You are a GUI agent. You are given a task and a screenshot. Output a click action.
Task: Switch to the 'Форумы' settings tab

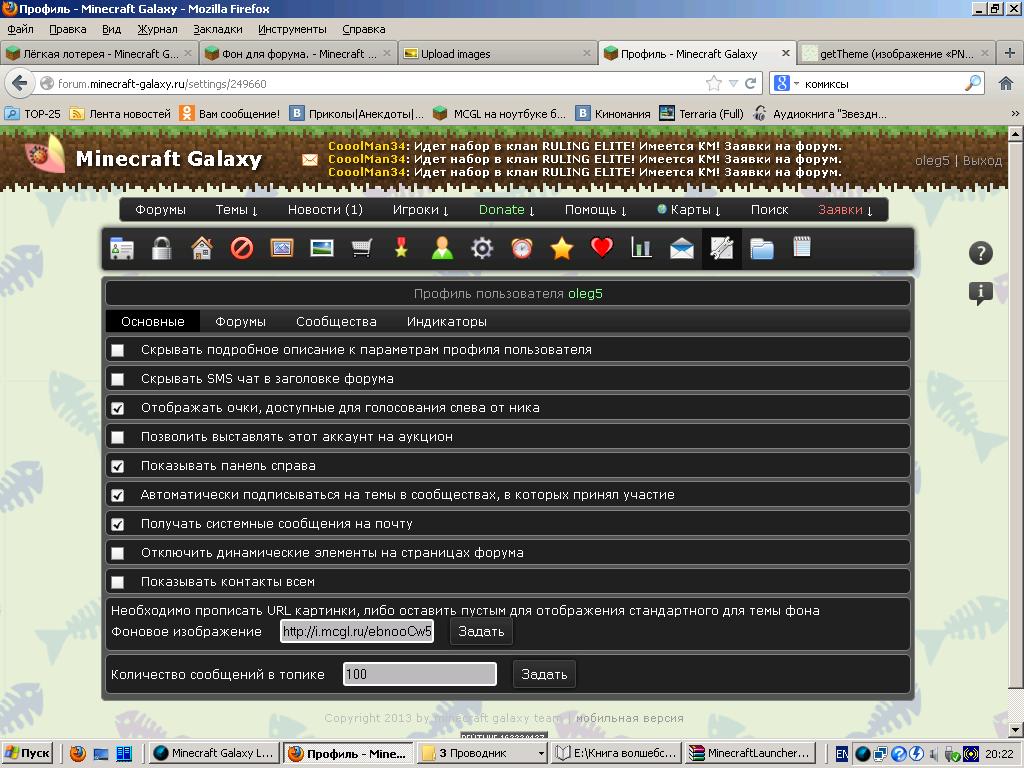[x=240, y=321]
